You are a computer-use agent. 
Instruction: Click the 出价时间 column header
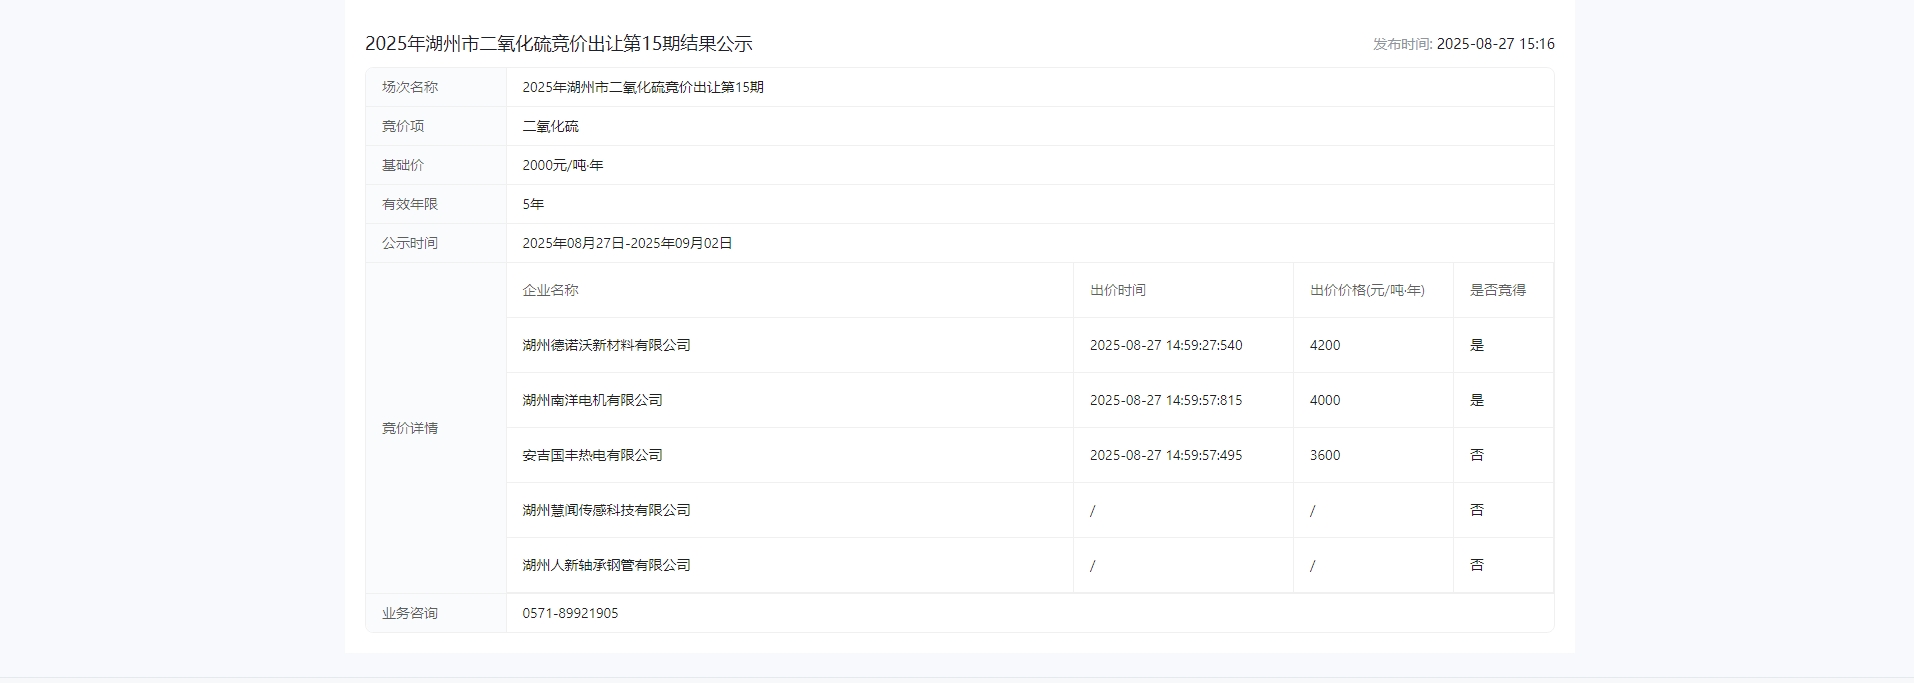(1117, 290)
